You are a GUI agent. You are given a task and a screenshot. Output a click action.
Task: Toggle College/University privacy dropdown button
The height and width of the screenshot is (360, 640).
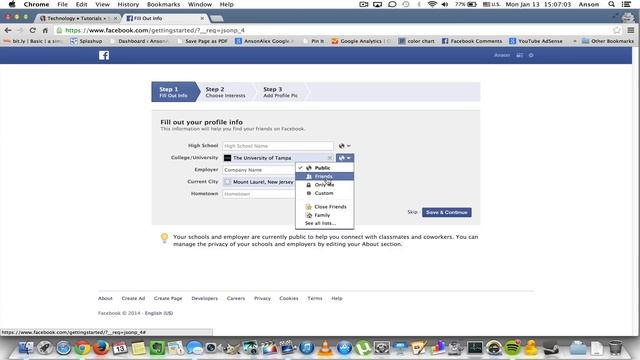point(345,158)
